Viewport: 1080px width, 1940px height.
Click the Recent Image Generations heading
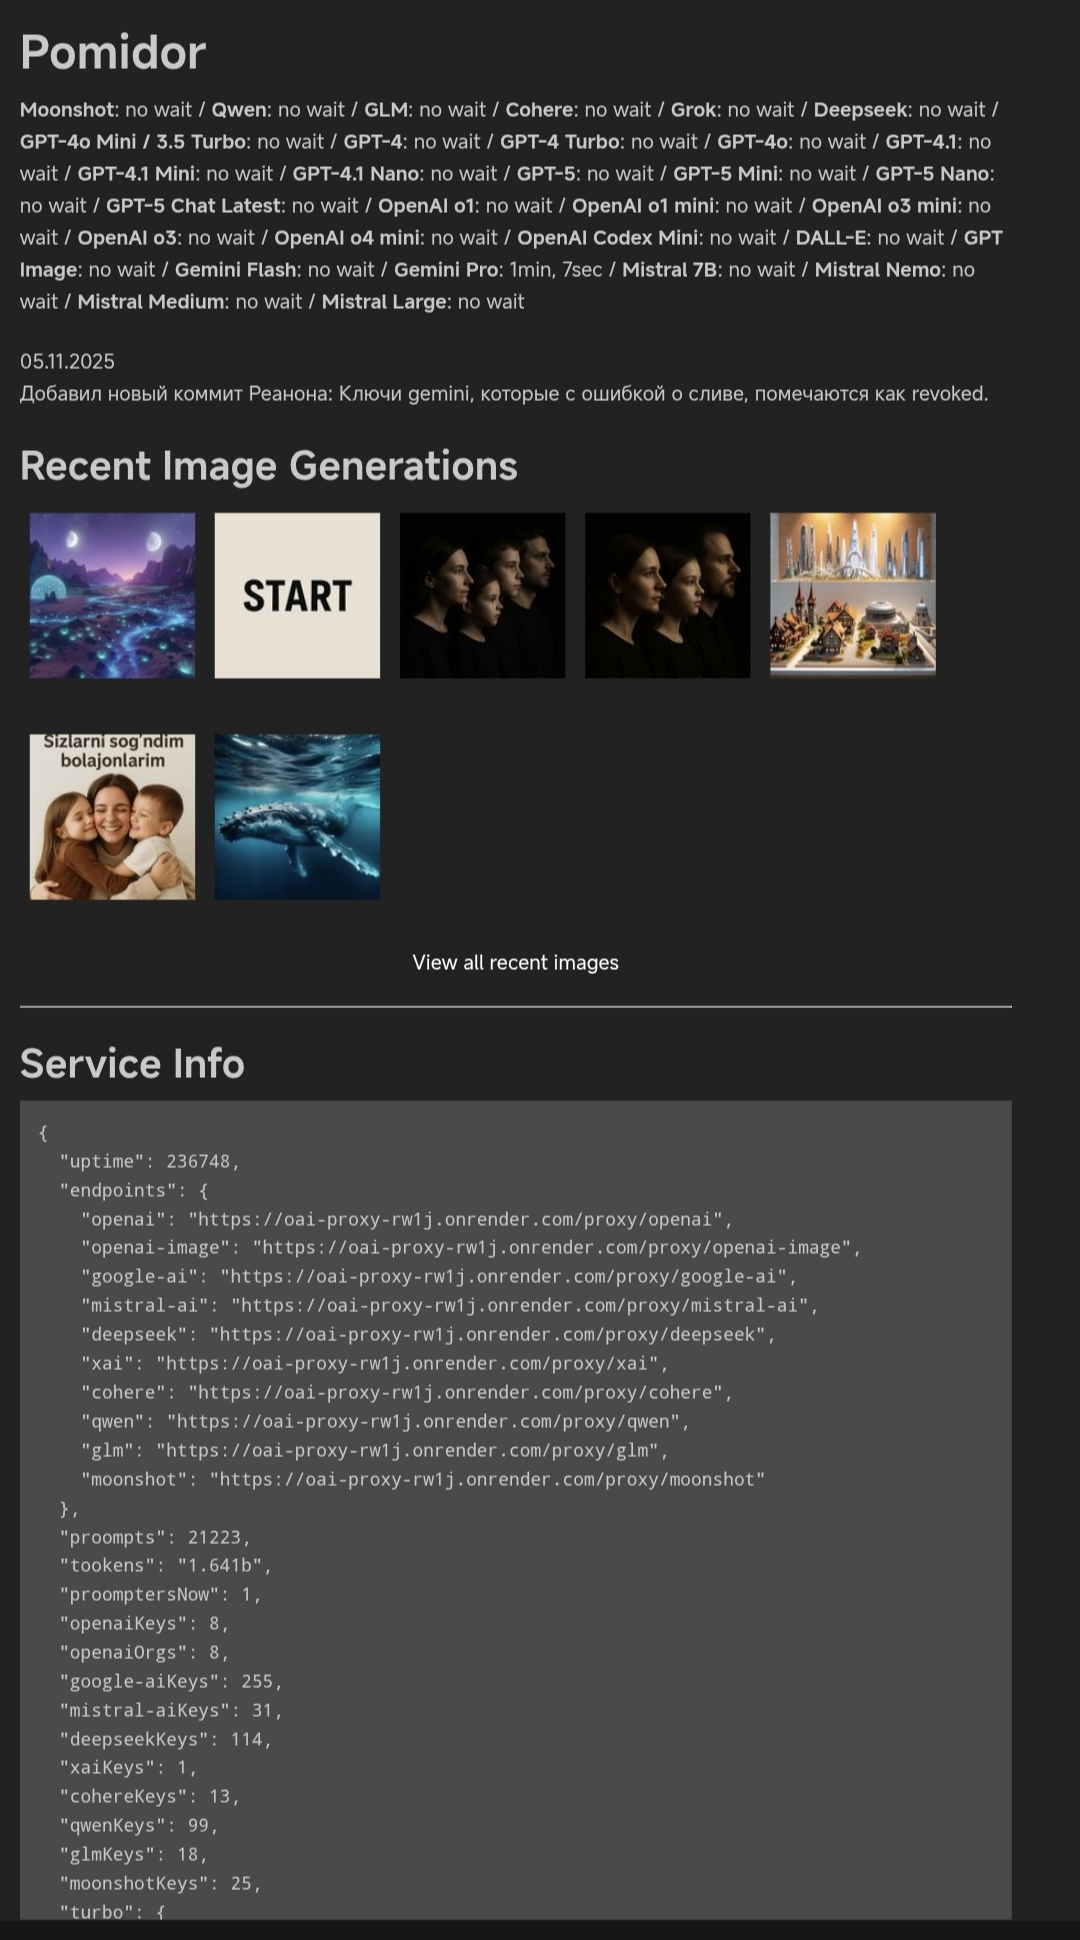point(269,466)
